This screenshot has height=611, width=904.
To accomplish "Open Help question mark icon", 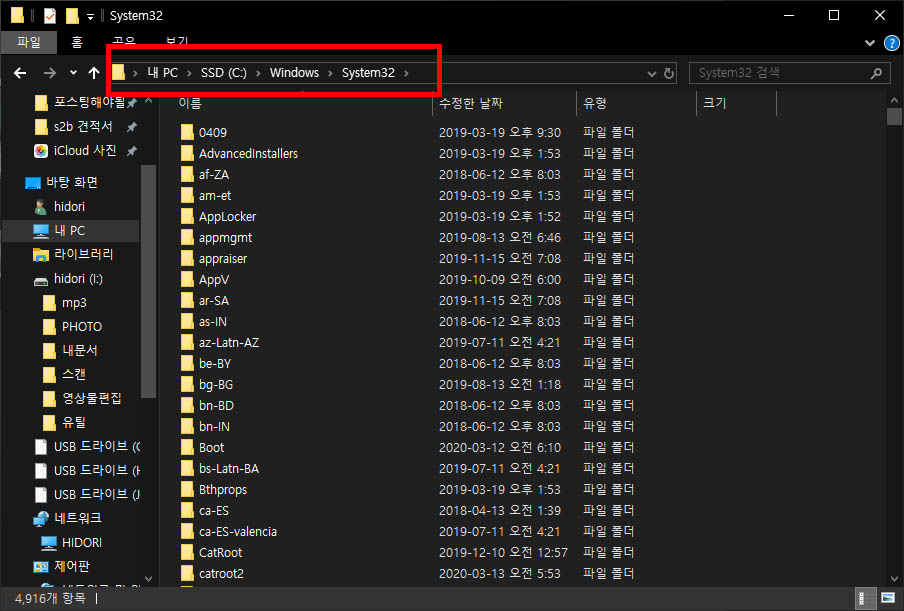I will click(891, 43).
